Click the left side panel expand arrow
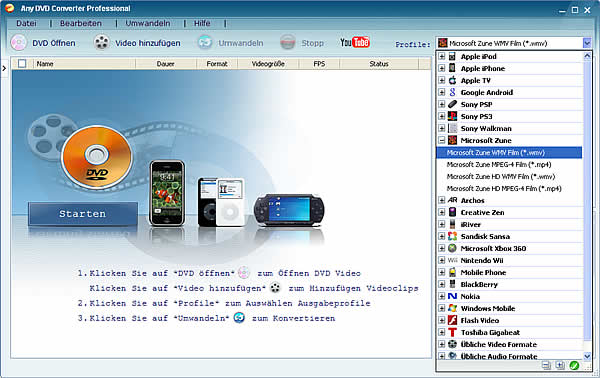Viewport: 600px width, 378px height. coord(4,68)
